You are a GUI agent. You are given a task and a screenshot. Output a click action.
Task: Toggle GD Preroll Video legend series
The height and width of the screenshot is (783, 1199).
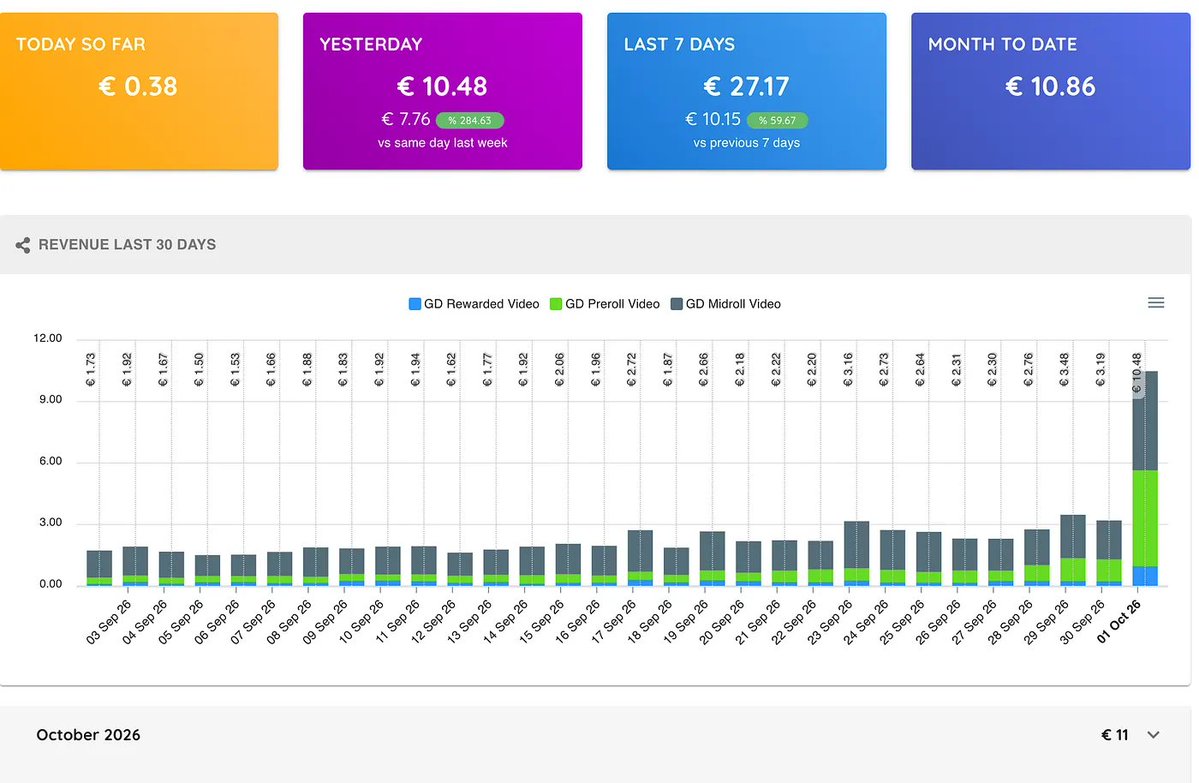[x=605, y=304]
